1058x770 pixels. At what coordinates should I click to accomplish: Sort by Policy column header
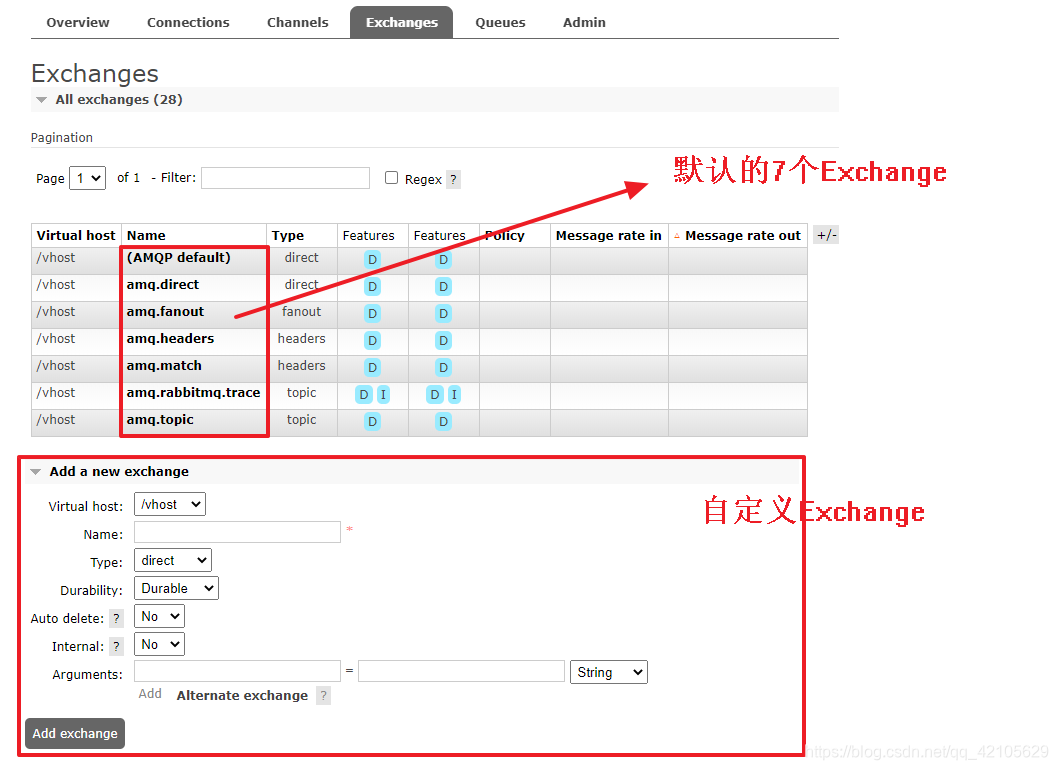(x=505, y=236)
